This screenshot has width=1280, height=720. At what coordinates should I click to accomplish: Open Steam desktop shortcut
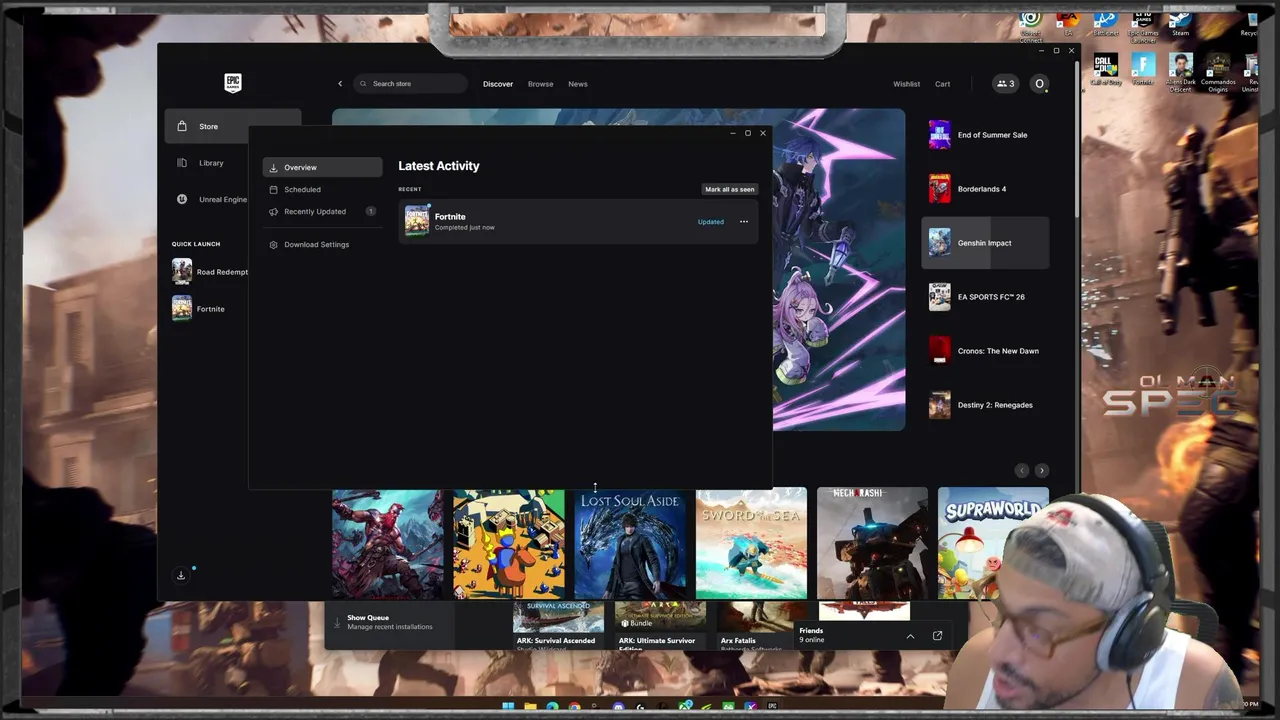point(1180,22)
